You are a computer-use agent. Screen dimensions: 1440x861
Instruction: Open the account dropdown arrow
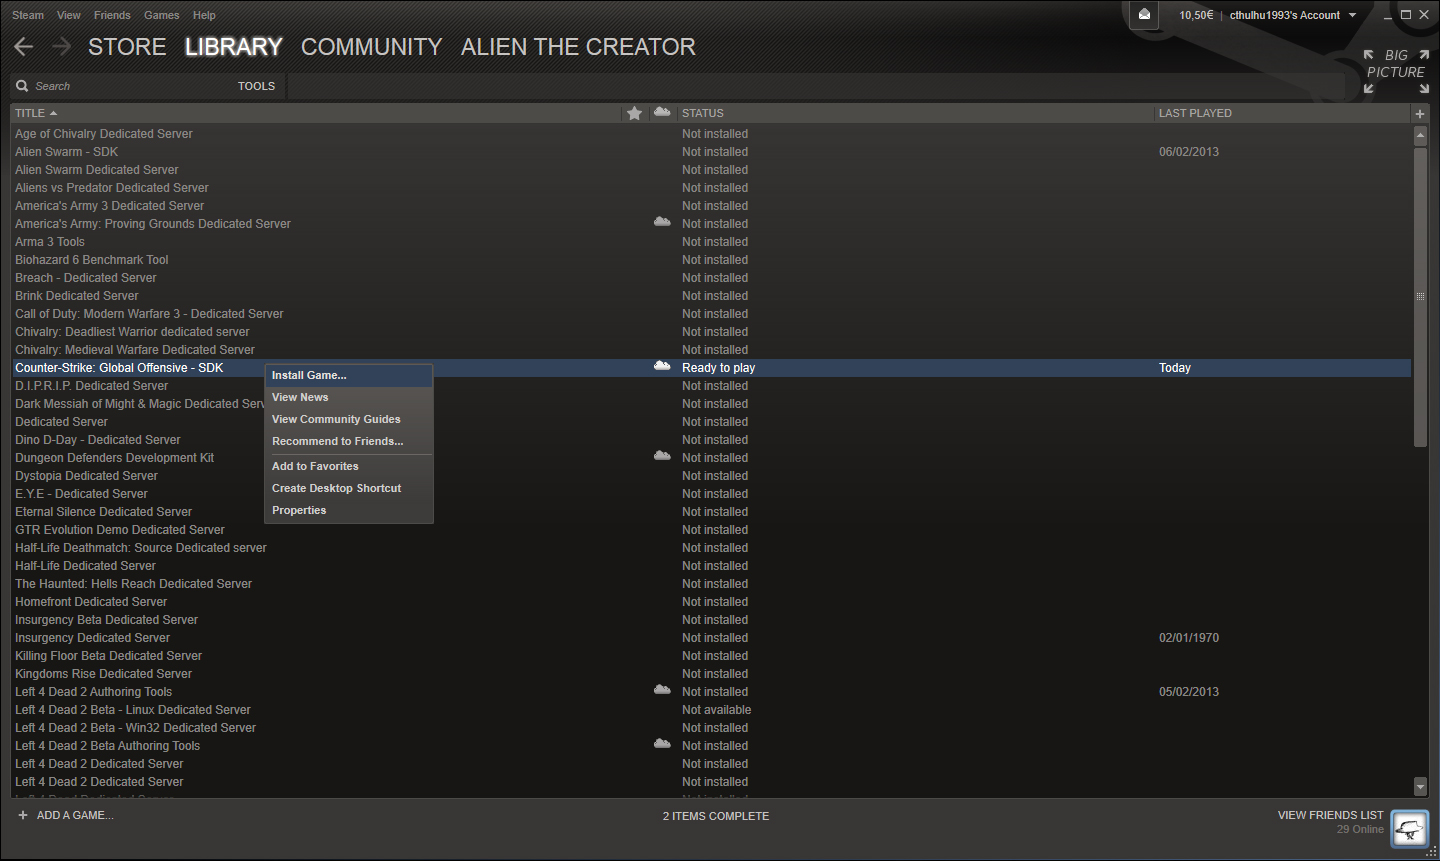coord(1353,15)
